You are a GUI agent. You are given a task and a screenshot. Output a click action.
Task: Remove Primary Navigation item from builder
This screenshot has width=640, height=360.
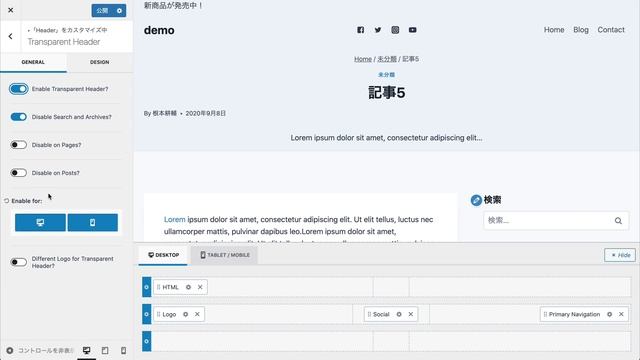click(621, 314)
